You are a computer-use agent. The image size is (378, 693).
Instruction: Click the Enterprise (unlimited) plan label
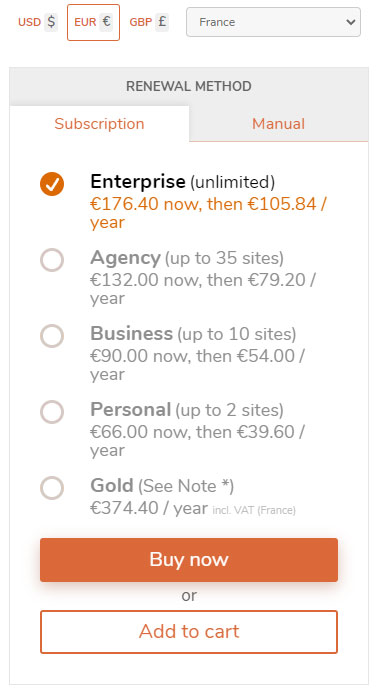pos(183,181)
